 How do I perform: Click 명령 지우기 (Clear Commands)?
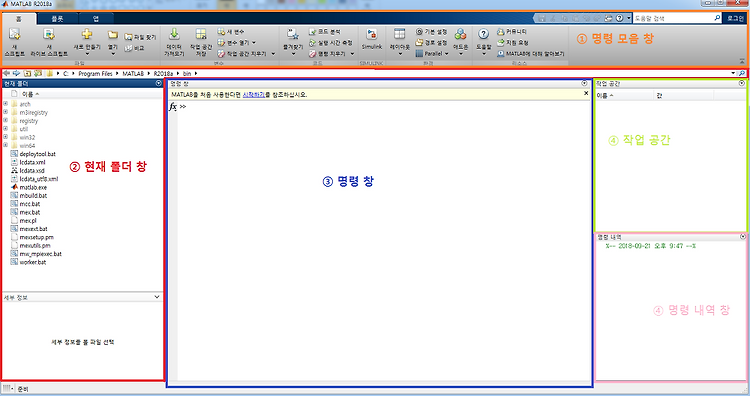coord(331,54)
